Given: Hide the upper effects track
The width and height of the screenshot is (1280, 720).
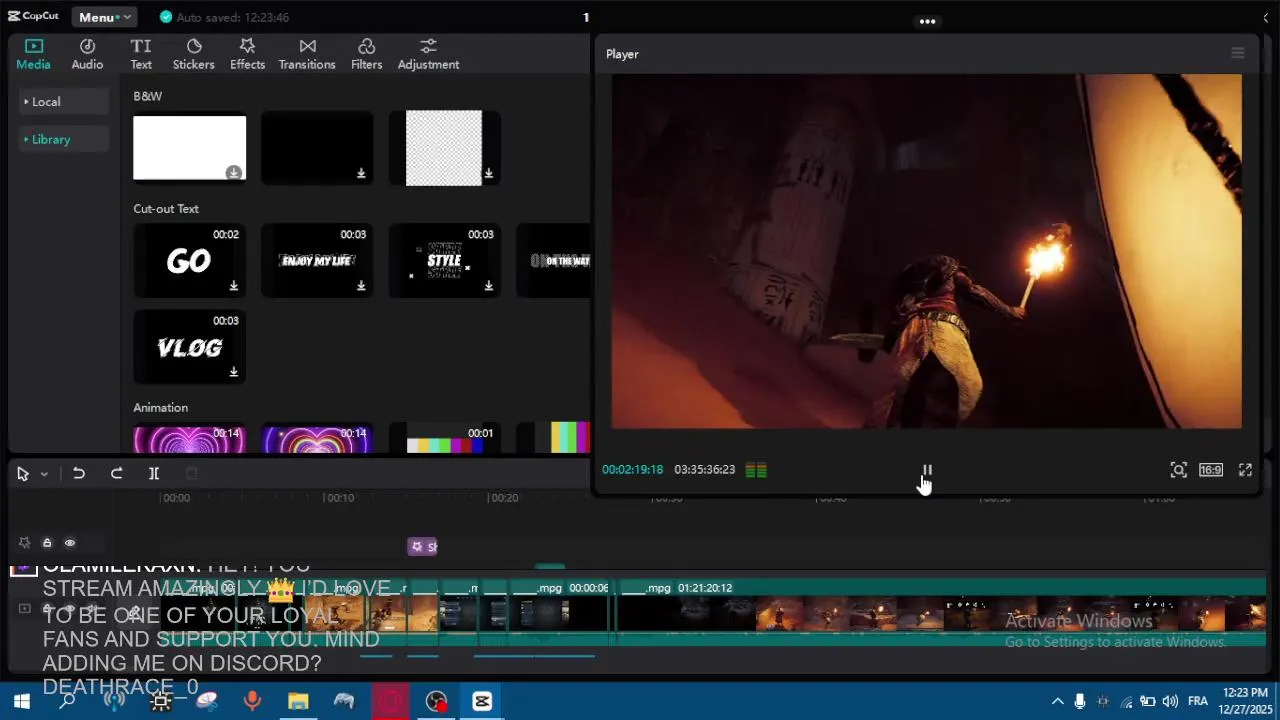Looking at the screenshot, I should (70, 543).
